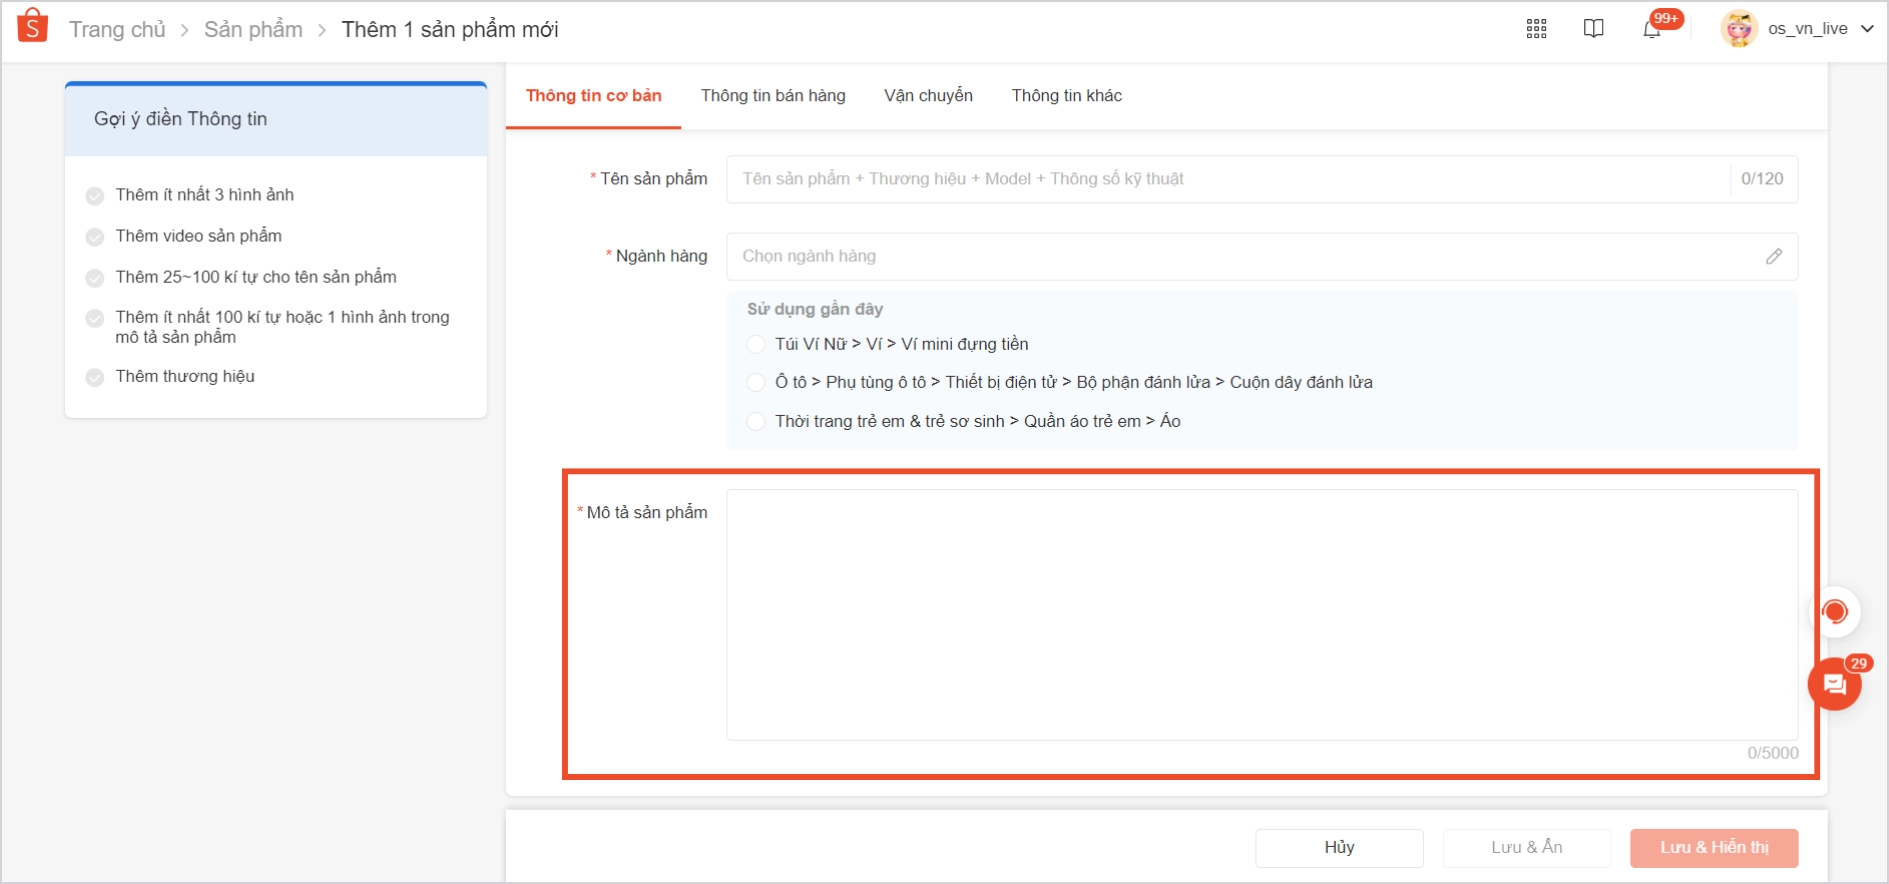The image size is (1889, 884).
Task: Click the Thêm 1 sản phẩm mới title
Action: pos(450,30)
